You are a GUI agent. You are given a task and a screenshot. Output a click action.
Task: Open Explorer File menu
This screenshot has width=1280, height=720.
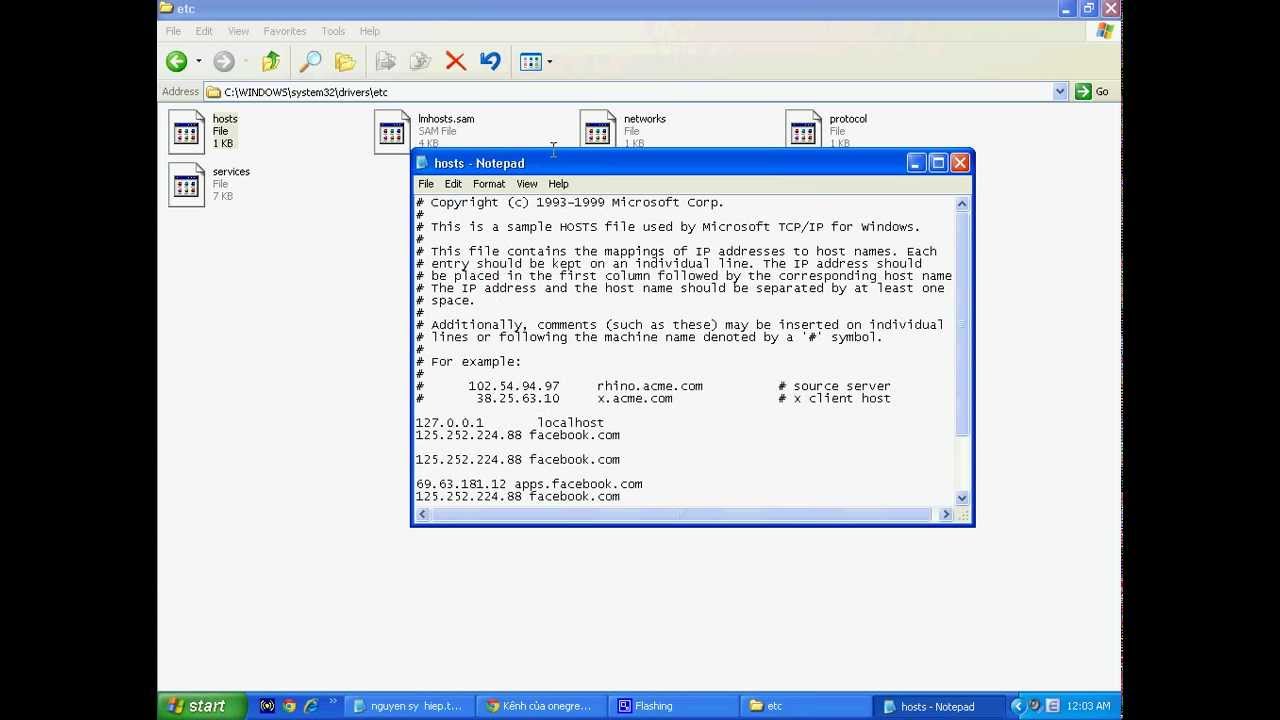tap(173, 31)
